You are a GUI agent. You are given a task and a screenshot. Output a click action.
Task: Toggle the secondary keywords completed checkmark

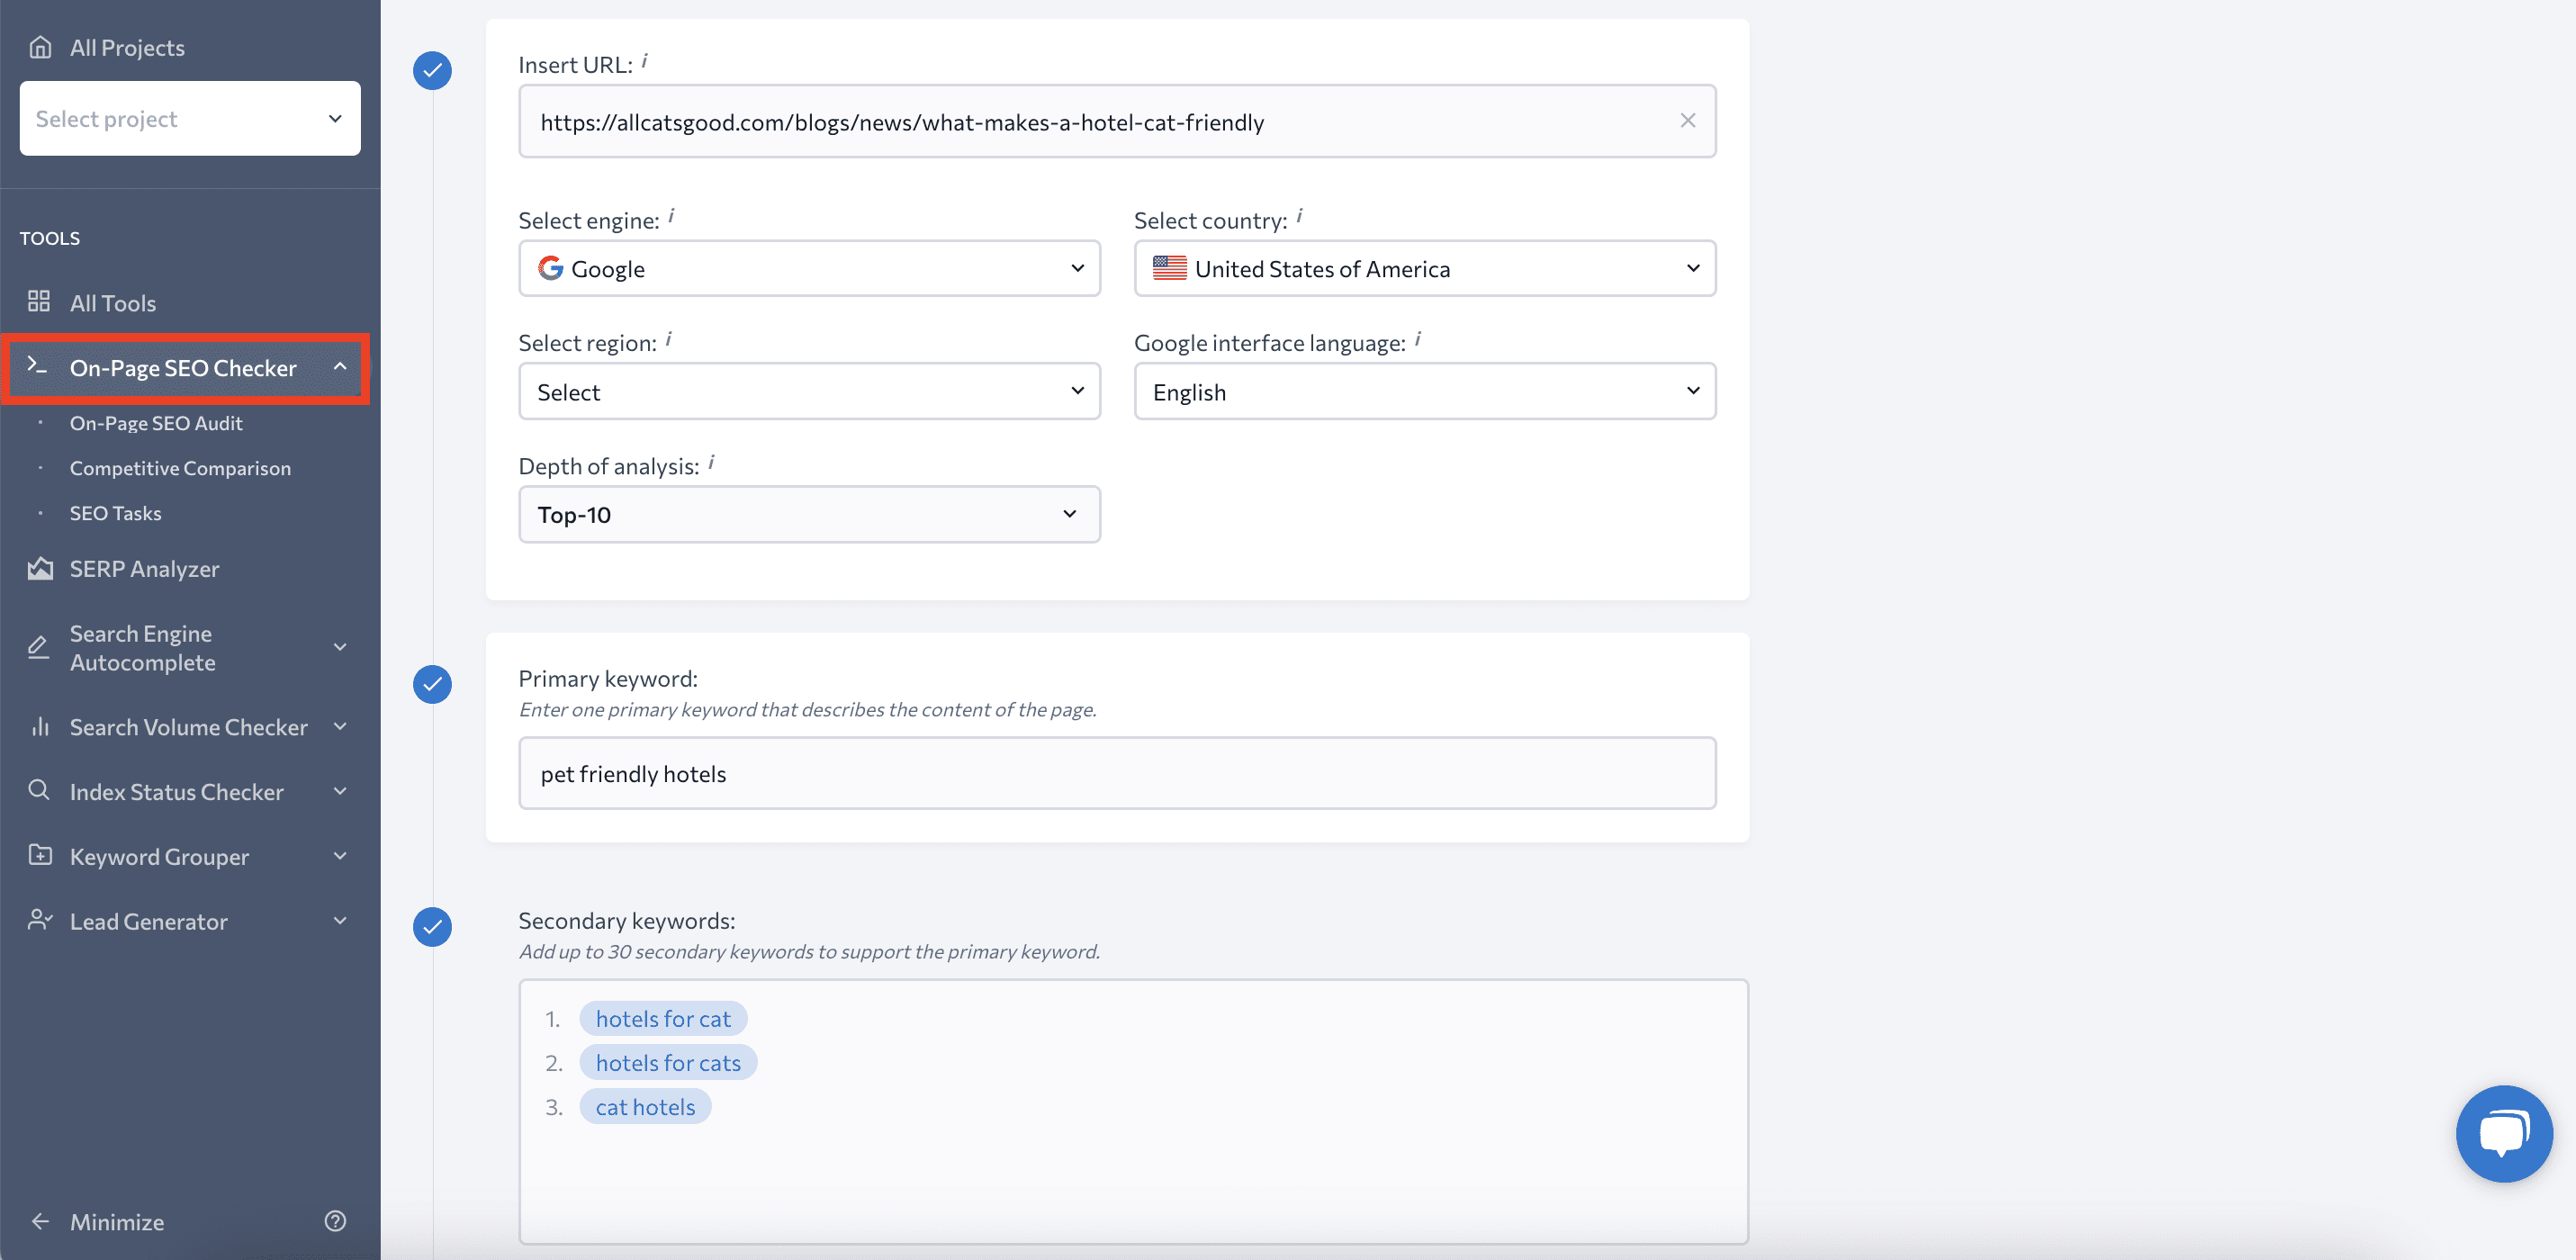pyautogui.click(x=432, y=923)
